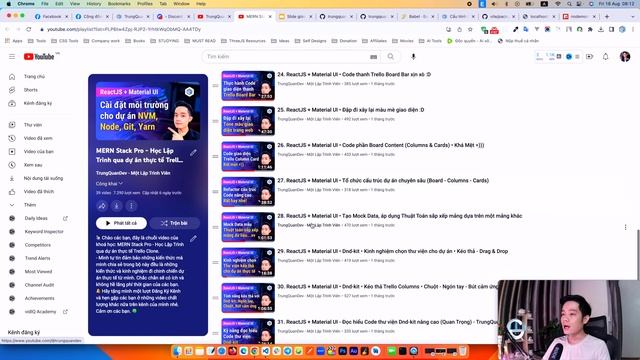Click Phát tất cả button
This screenshot has height=360, width=640.
click(x=121, y=223)
